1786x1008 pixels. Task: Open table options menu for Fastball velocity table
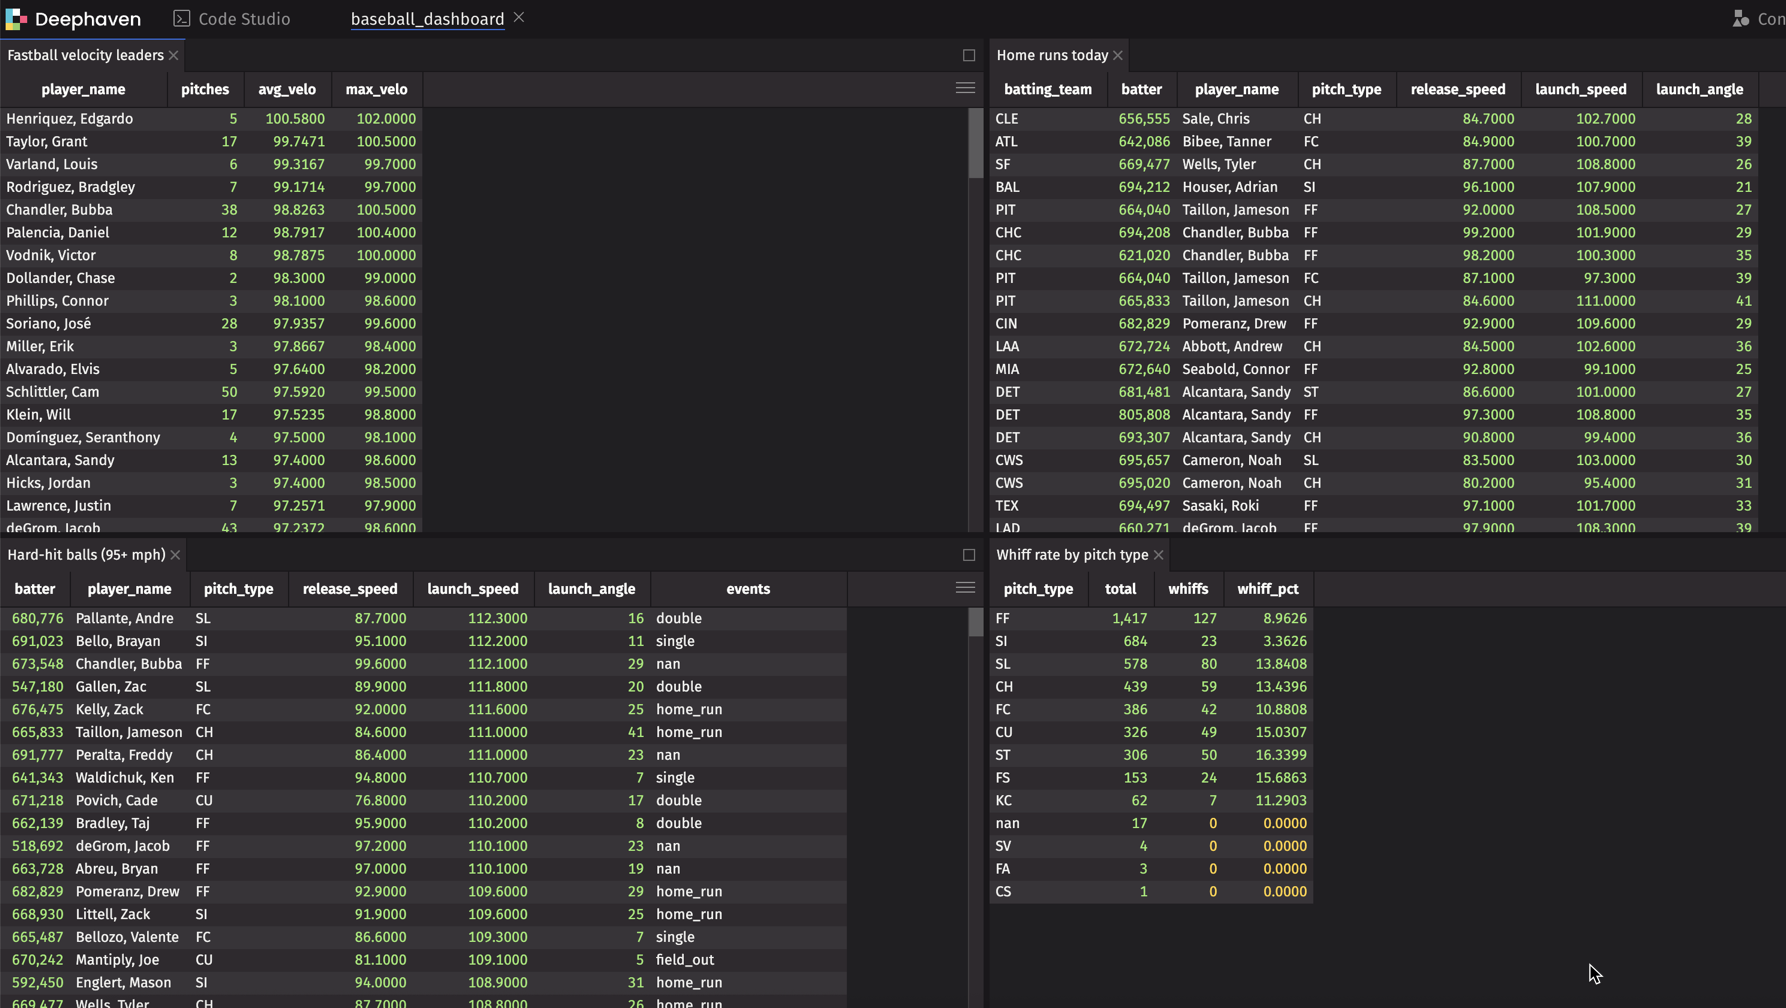point(965,89)
